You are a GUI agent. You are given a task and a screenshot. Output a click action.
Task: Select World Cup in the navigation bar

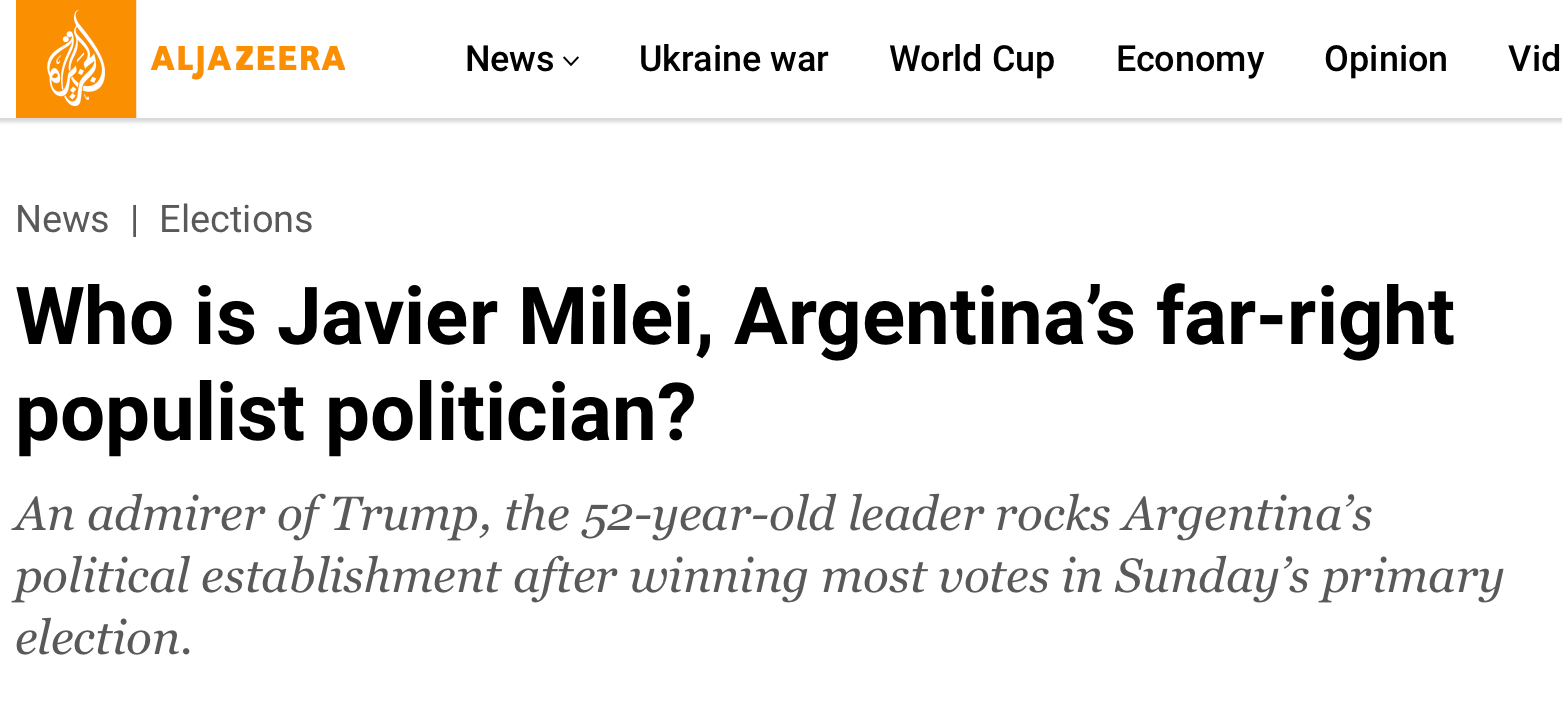(971, 60)
